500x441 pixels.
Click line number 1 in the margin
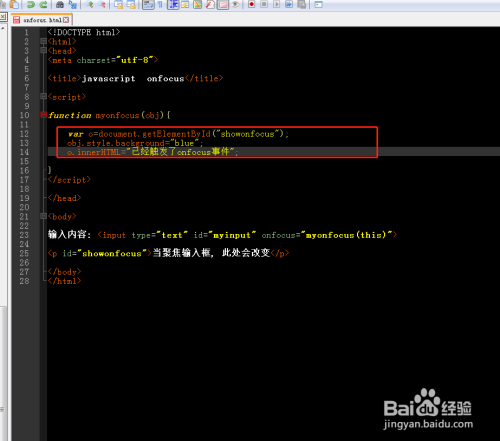coord(27,32)
